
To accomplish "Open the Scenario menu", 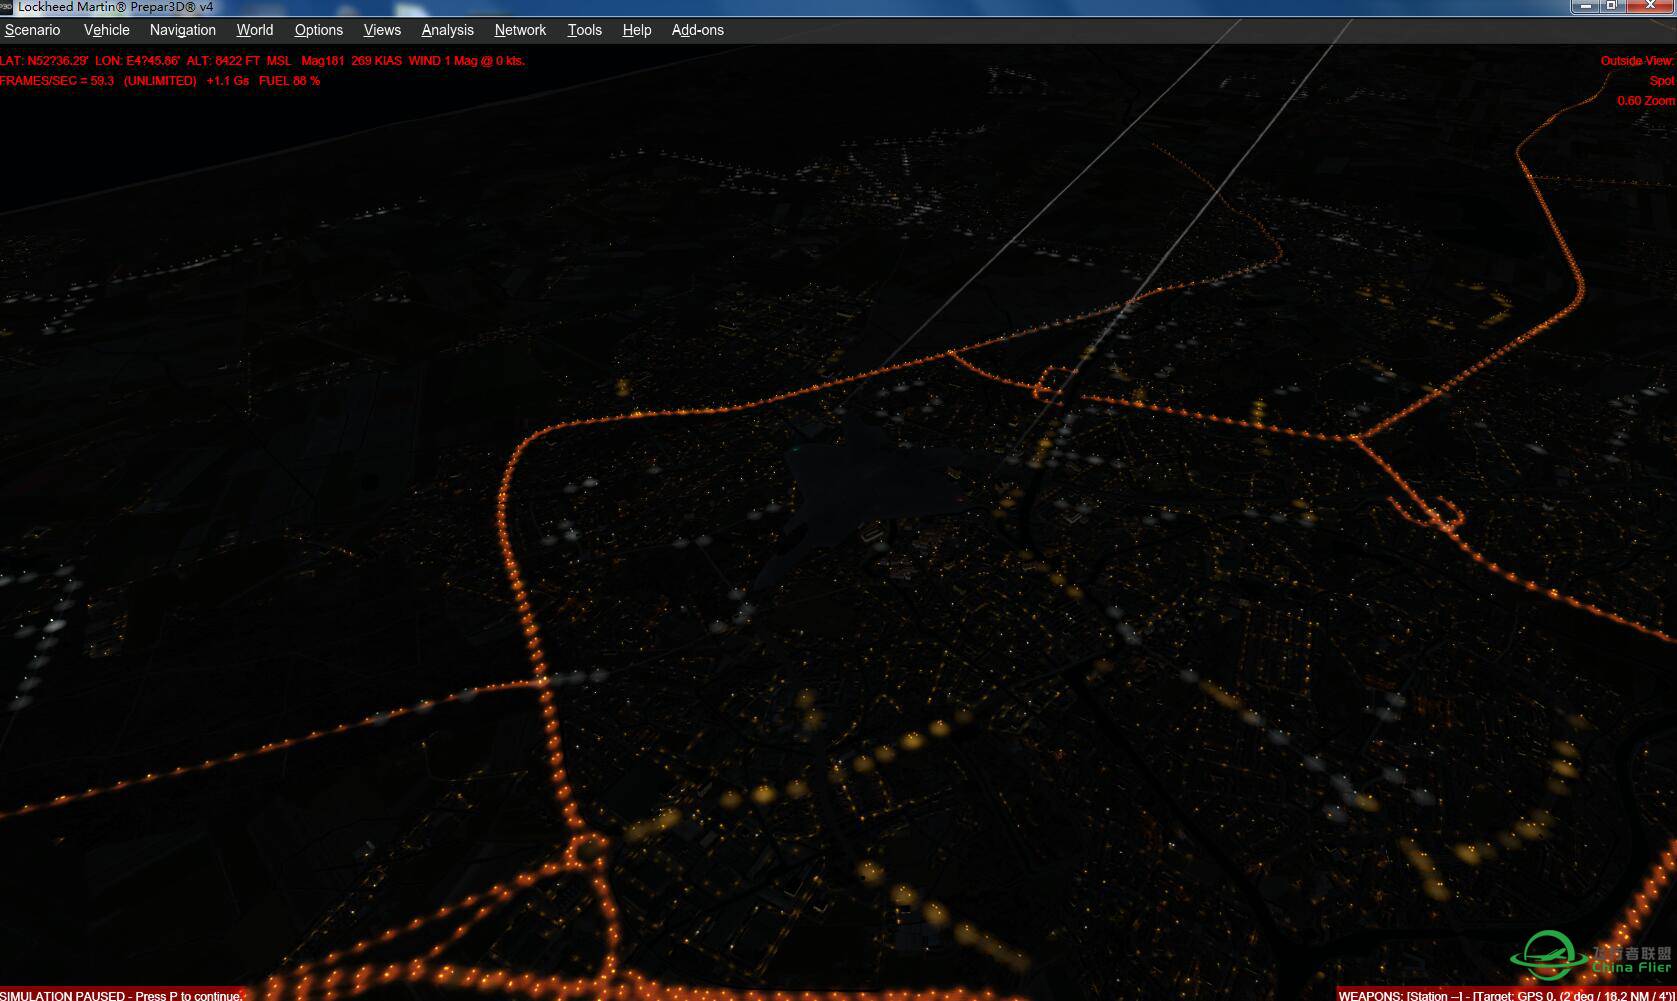I will tap(32, 30).
